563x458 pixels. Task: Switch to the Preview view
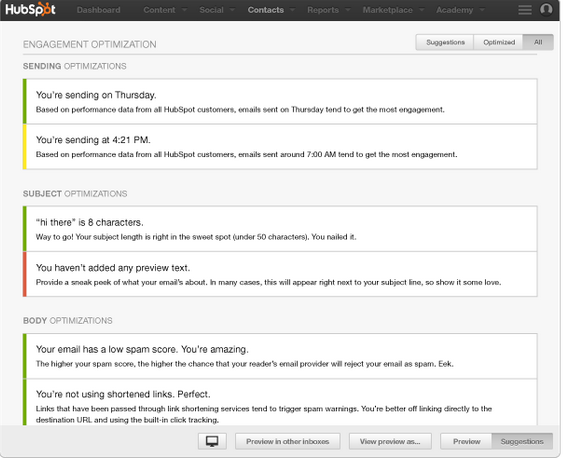[466, 441]
